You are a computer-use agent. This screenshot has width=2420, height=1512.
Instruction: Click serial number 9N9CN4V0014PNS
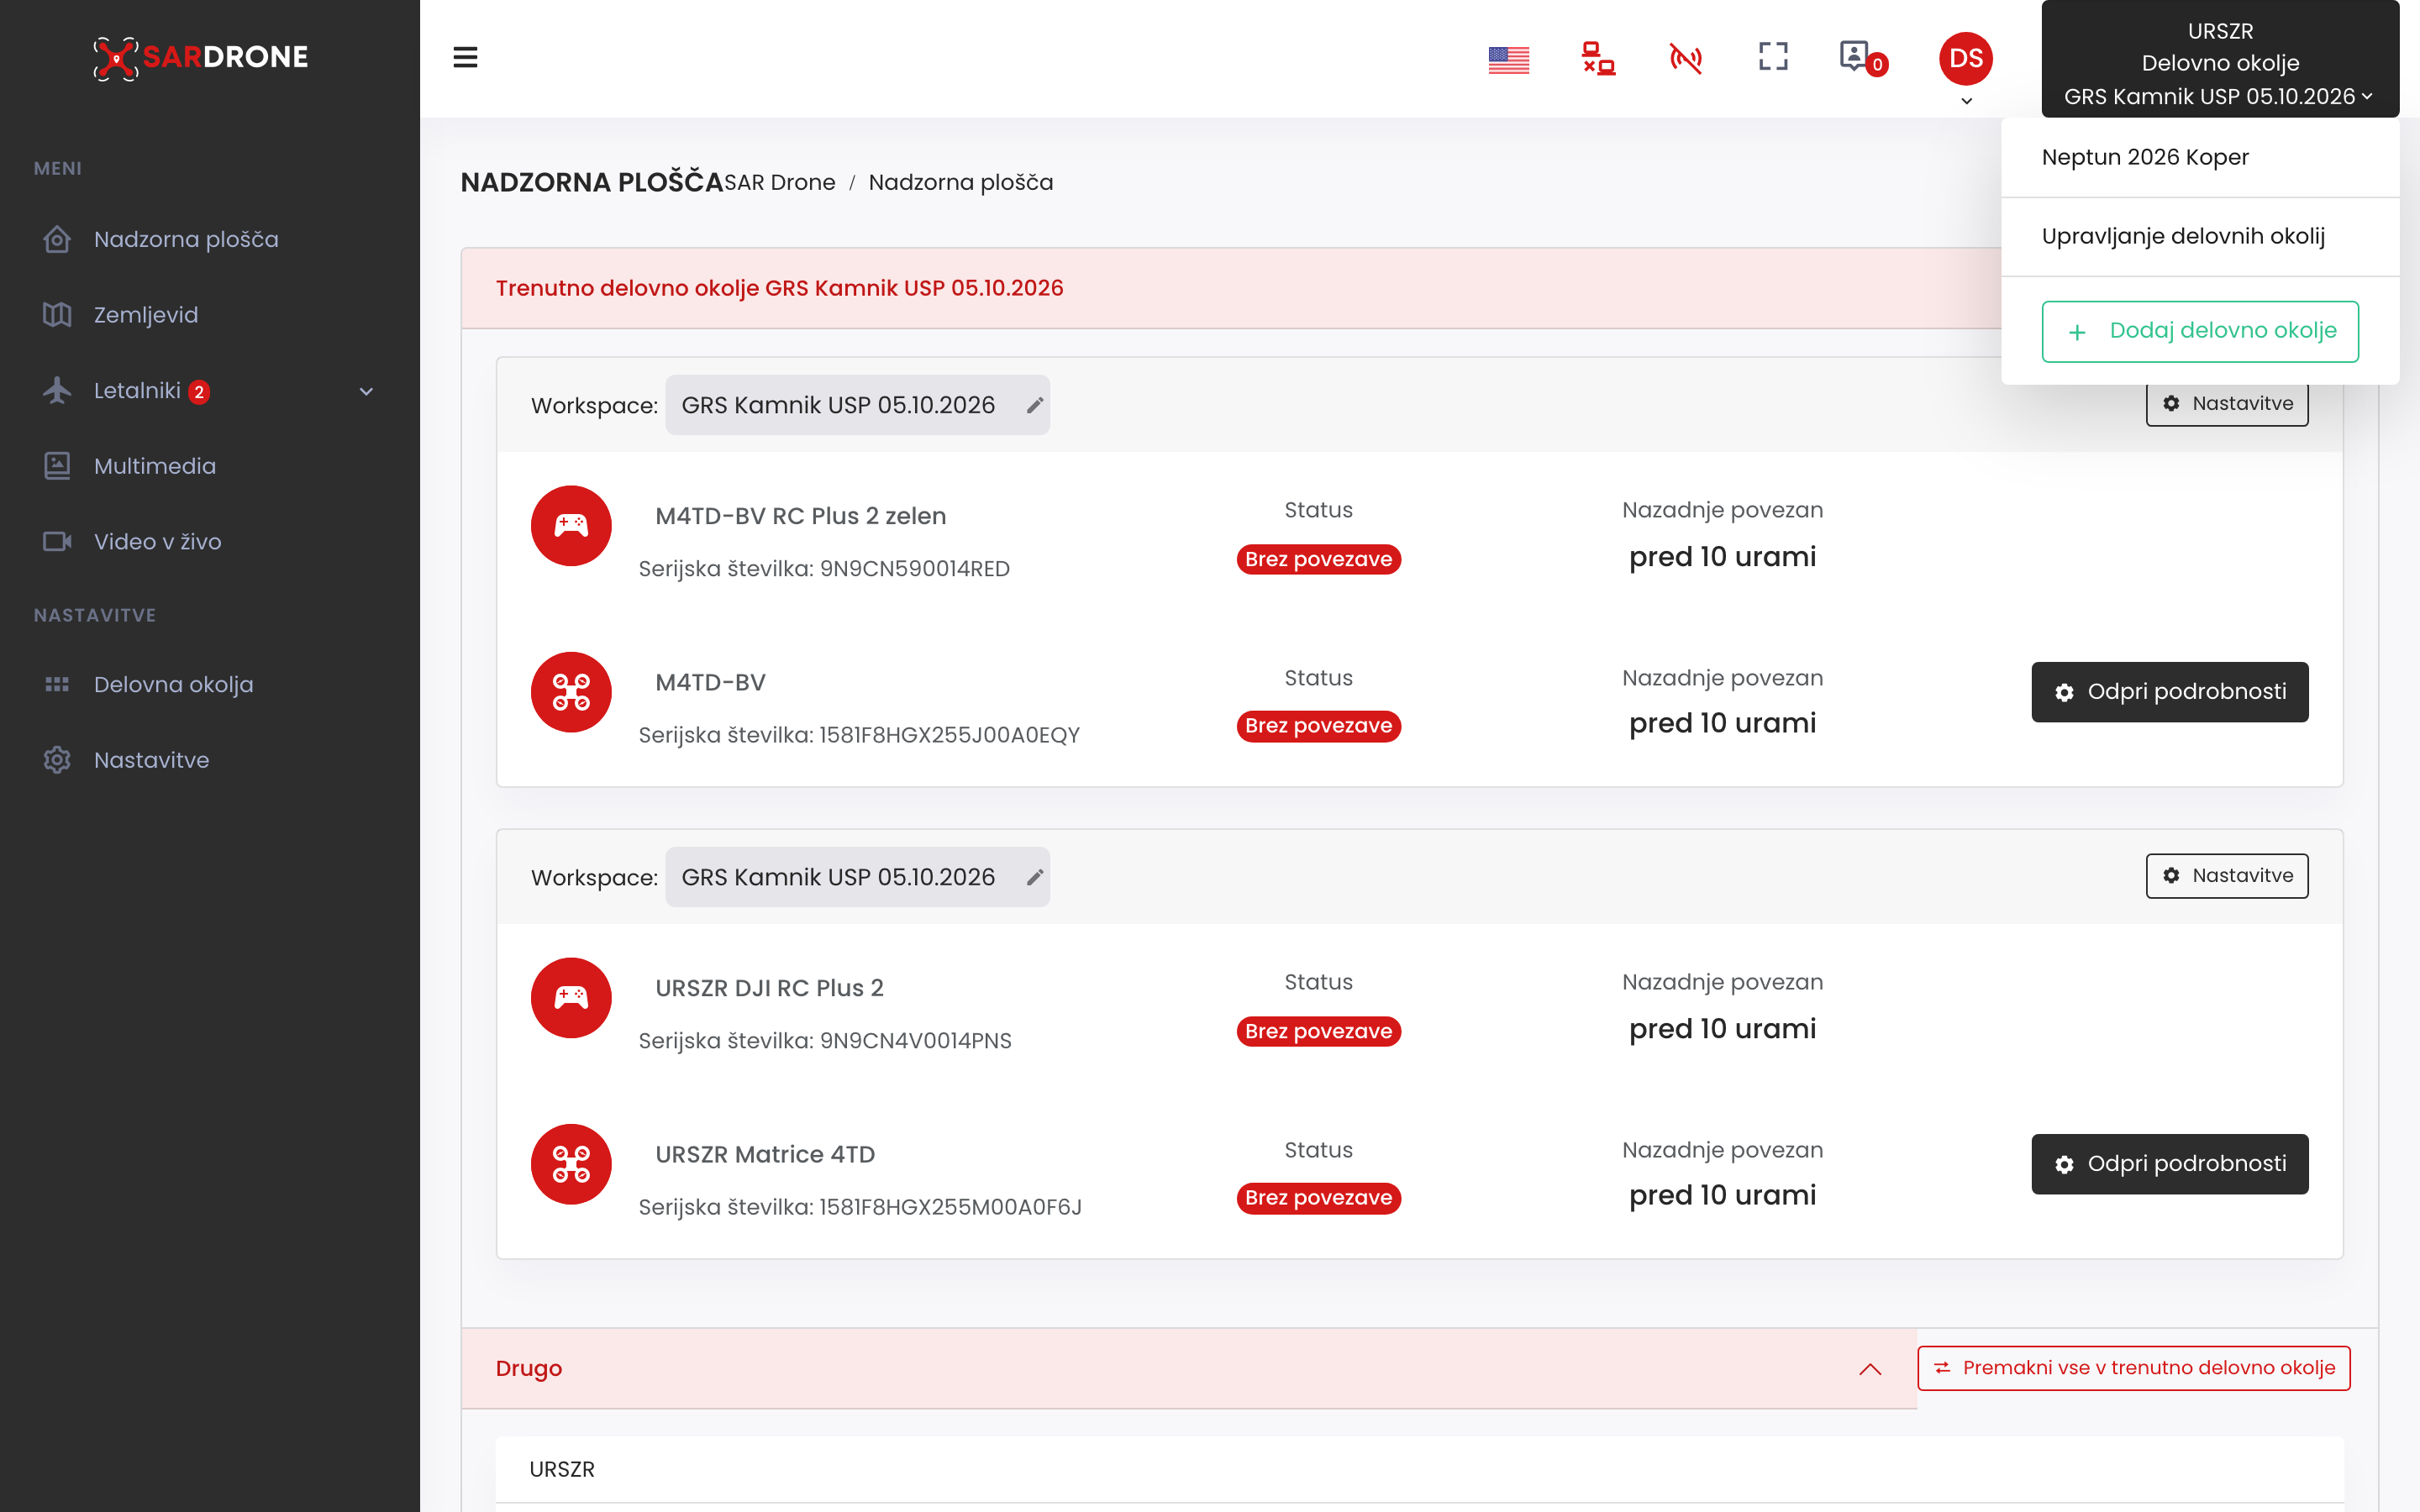click(915, 1041)
